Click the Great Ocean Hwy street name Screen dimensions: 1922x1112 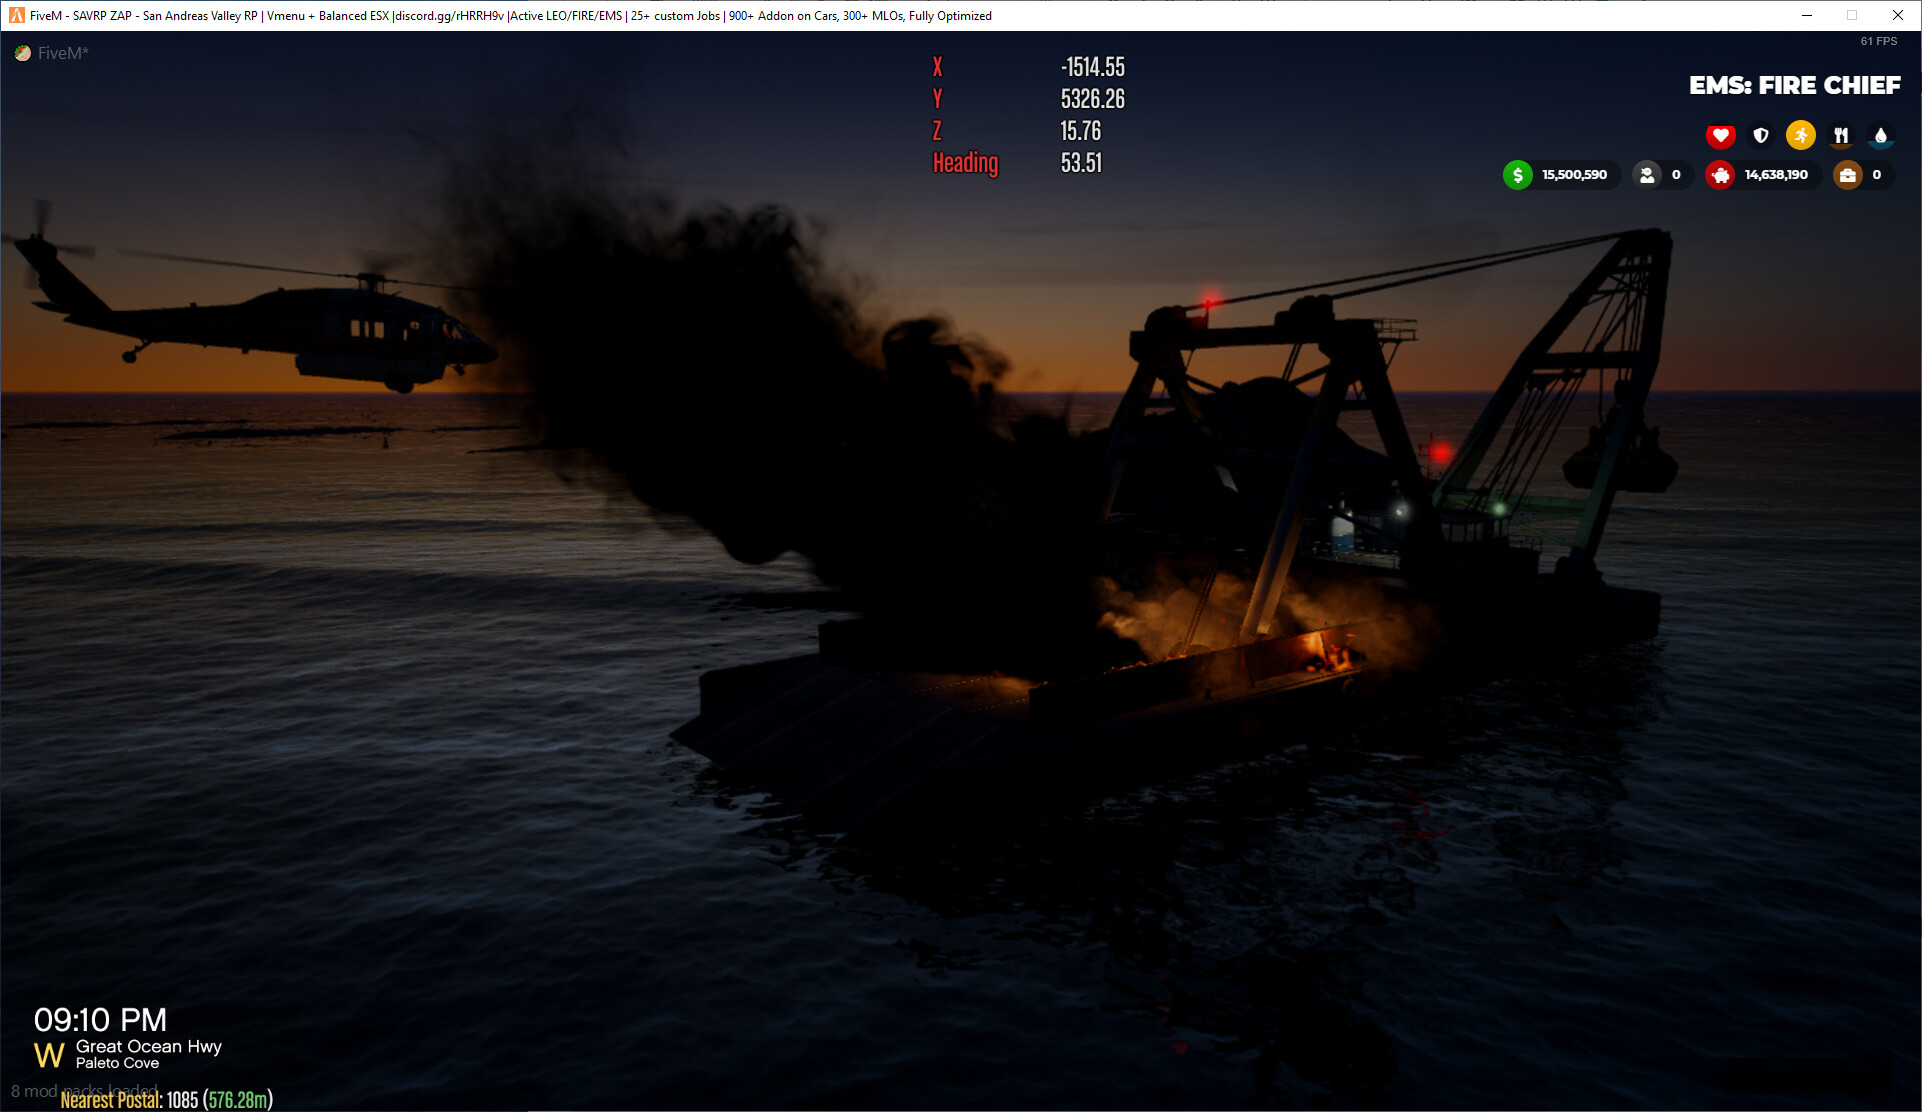coord(149,1046)
